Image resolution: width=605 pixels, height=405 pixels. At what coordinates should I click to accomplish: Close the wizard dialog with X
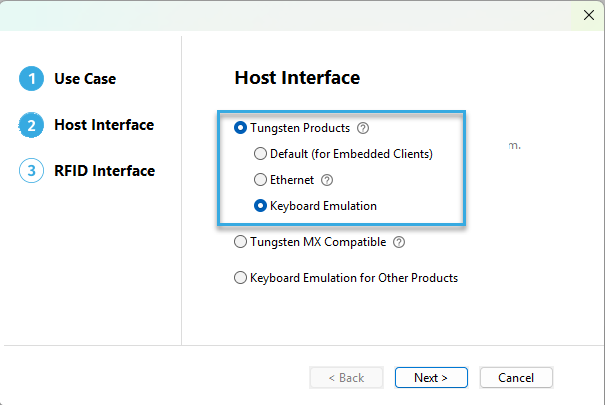pos(589,15)
